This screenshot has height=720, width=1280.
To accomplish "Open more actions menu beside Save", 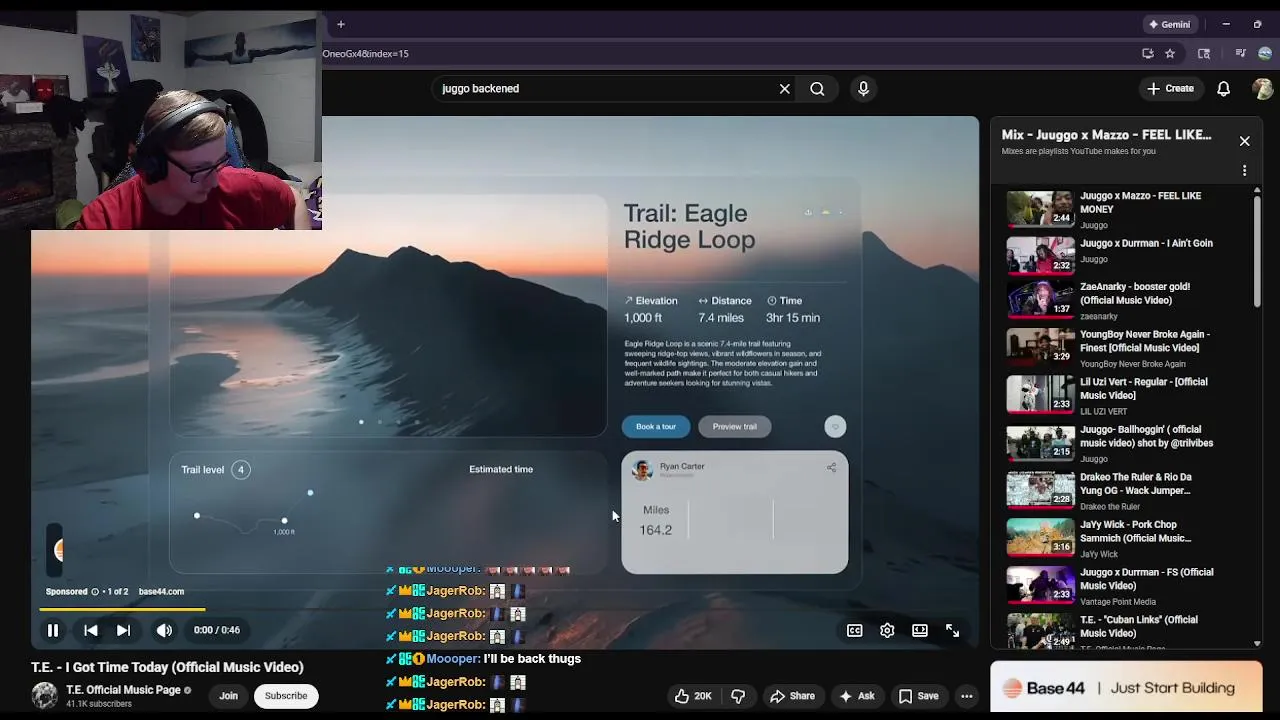I will click(966, 696).
